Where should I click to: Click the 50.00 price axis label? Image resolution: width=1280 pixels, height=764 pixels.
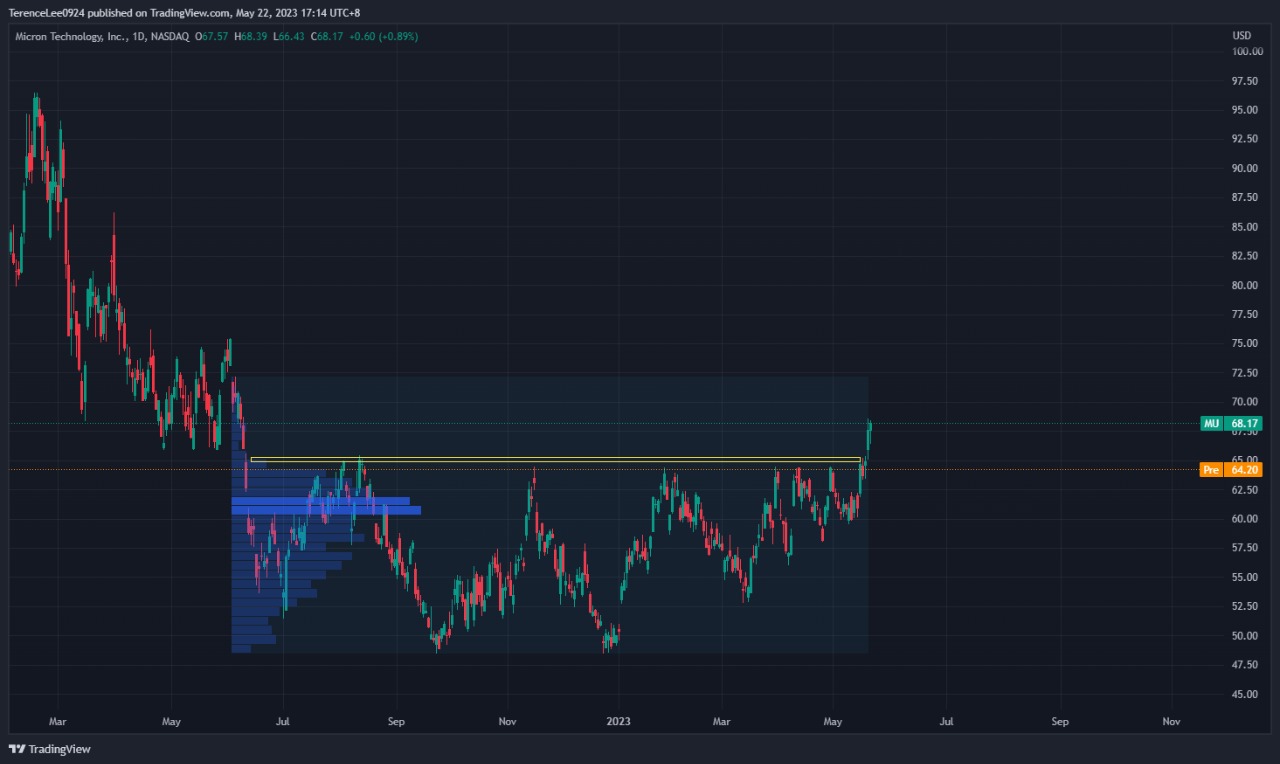click(1245, 636)
